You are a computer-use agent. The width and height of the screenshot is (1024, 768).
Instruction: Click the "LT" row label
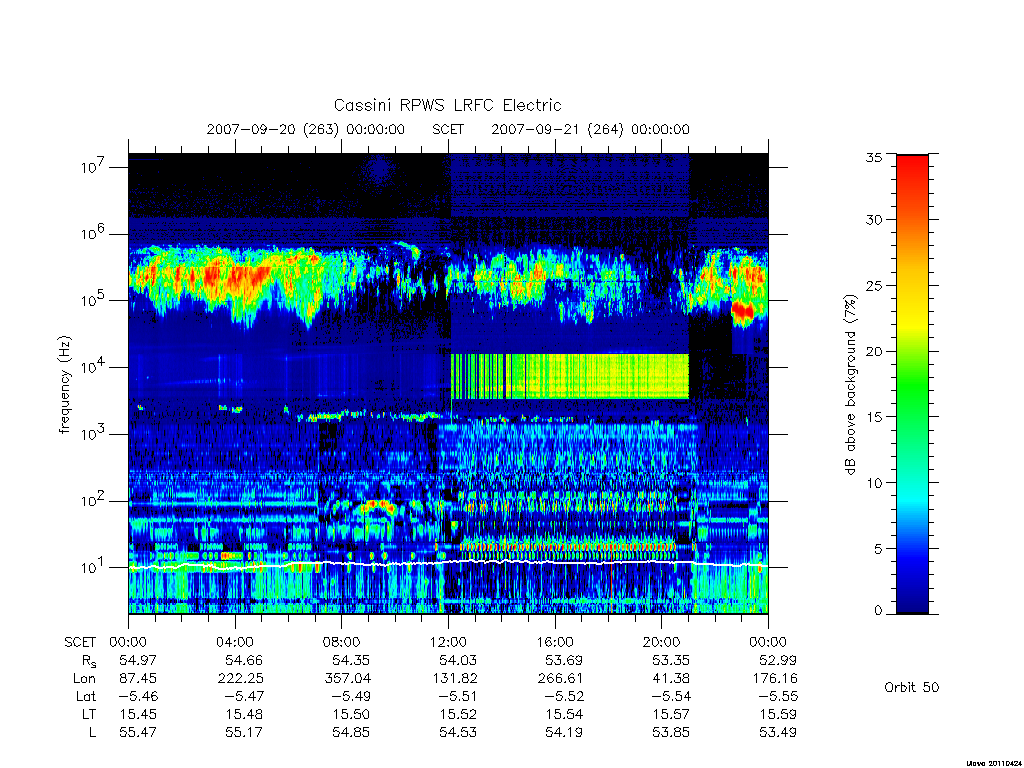[89, 714]
